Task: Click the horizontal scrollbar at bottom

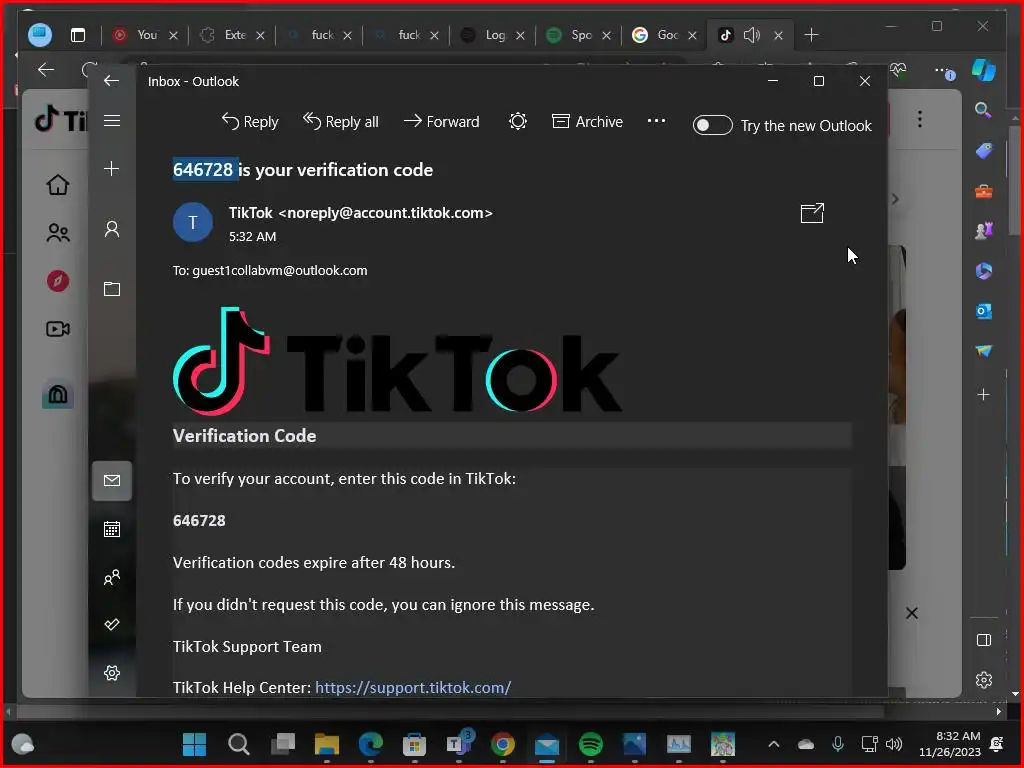Action: [449, 711]
